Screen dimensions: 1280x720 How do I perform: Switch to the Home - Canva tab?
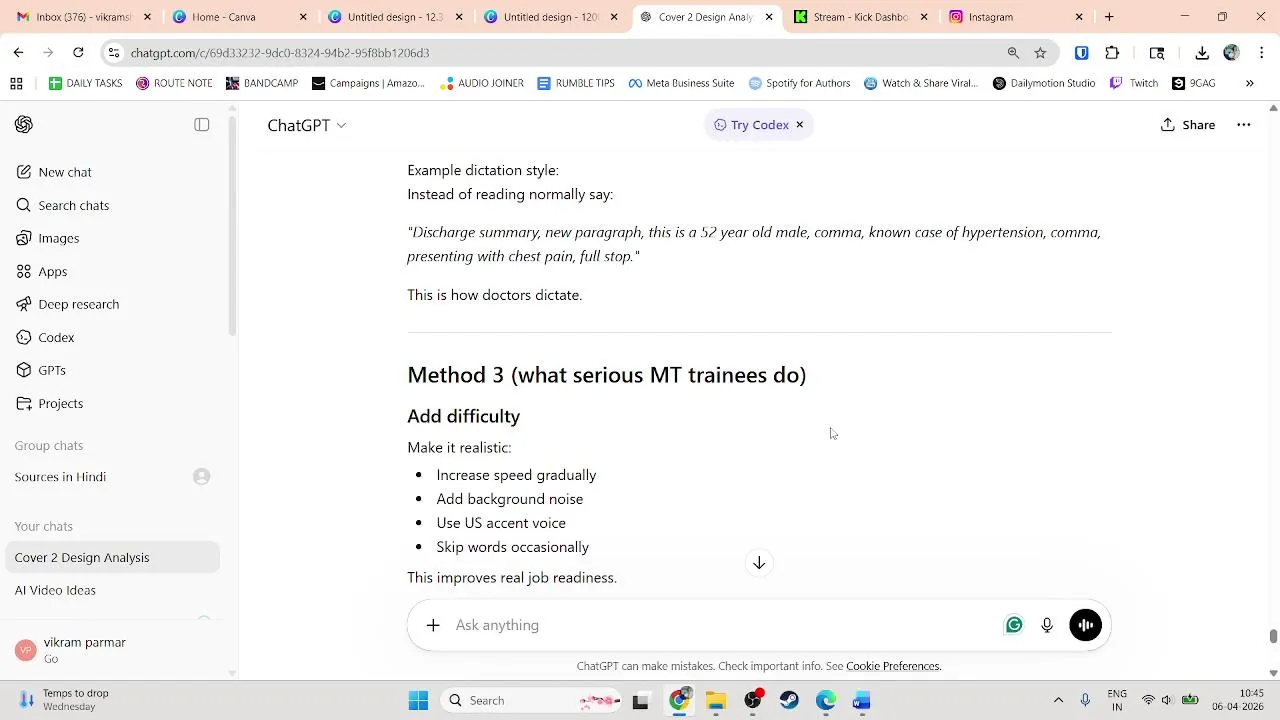click(238, 17)
